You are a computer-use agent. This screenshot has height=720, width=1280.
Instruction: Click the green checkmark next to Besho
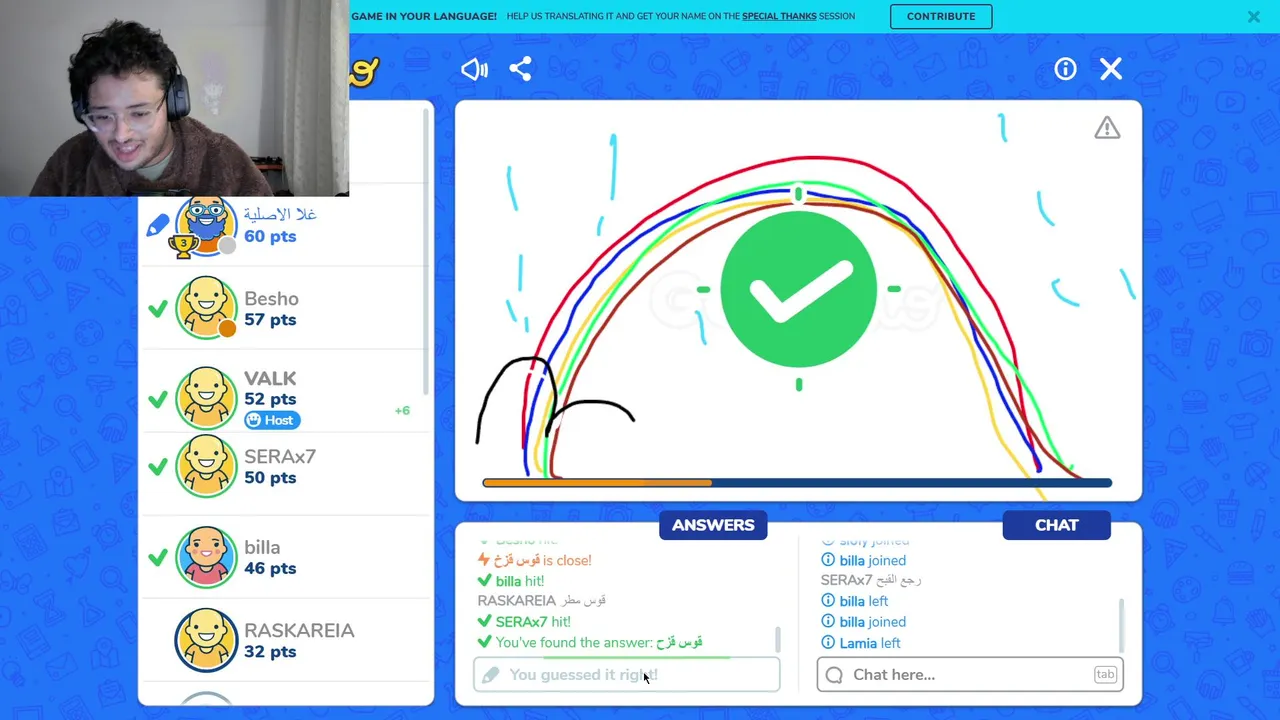(157, 309)
